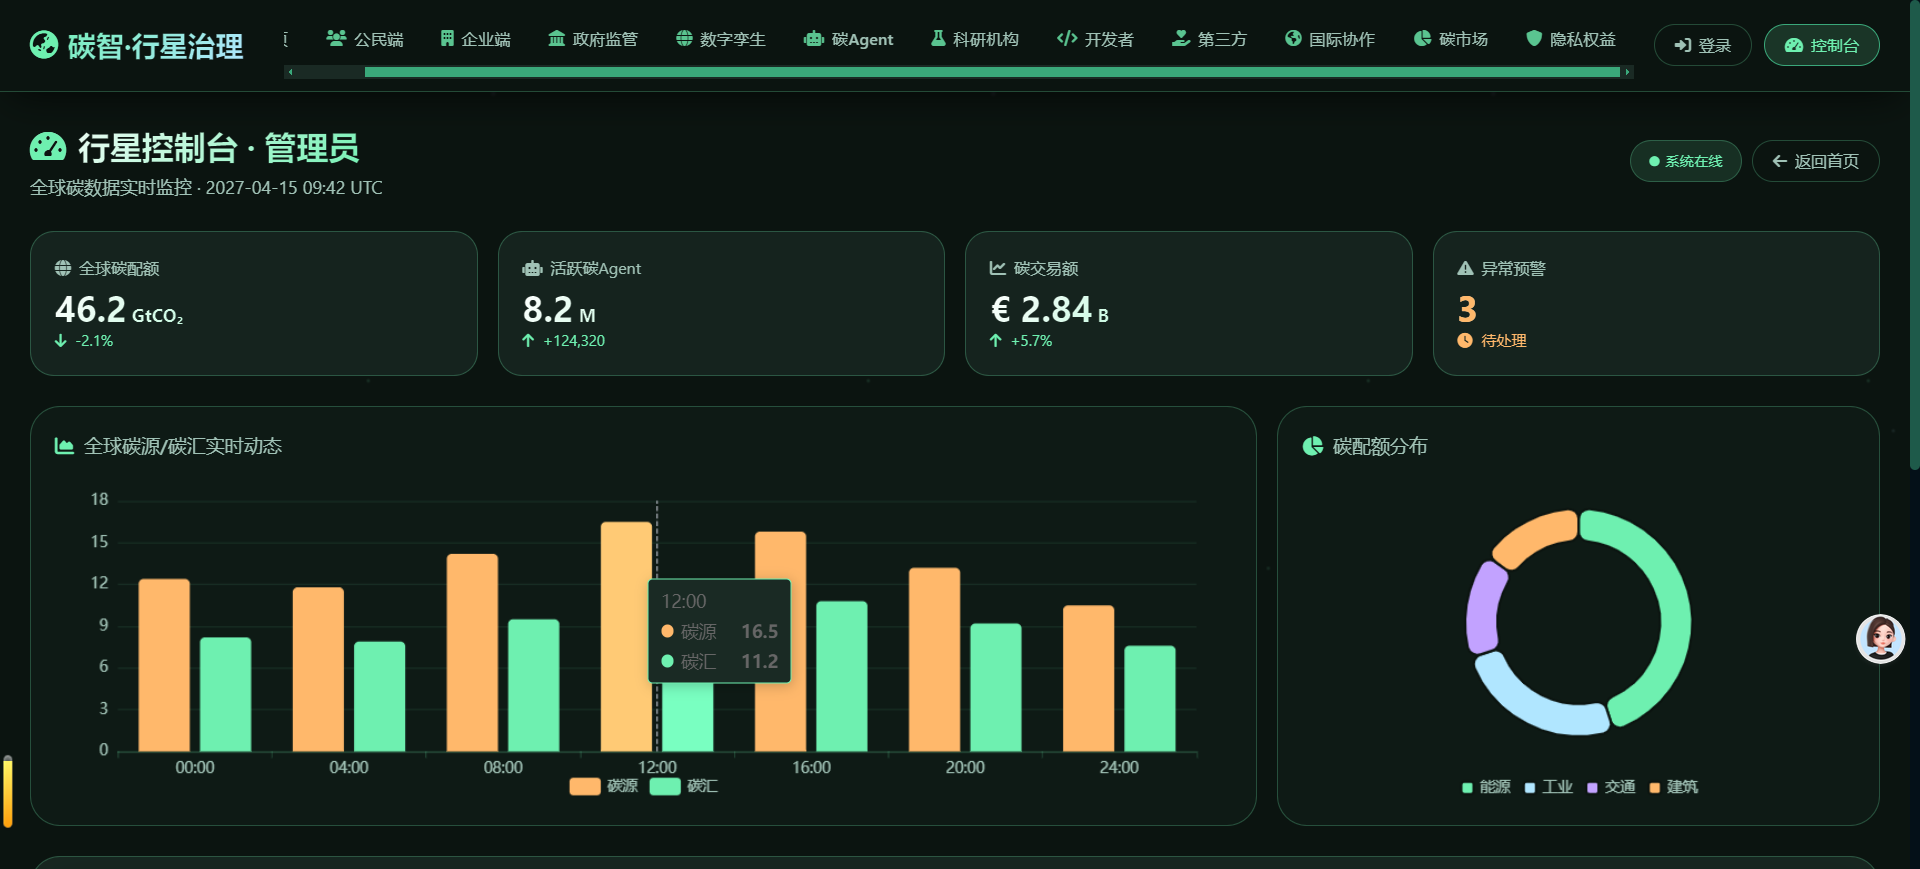Click the code icon beside 开发者
This screenshot has width=1920, height=869.
click(x=1067, y=38)
